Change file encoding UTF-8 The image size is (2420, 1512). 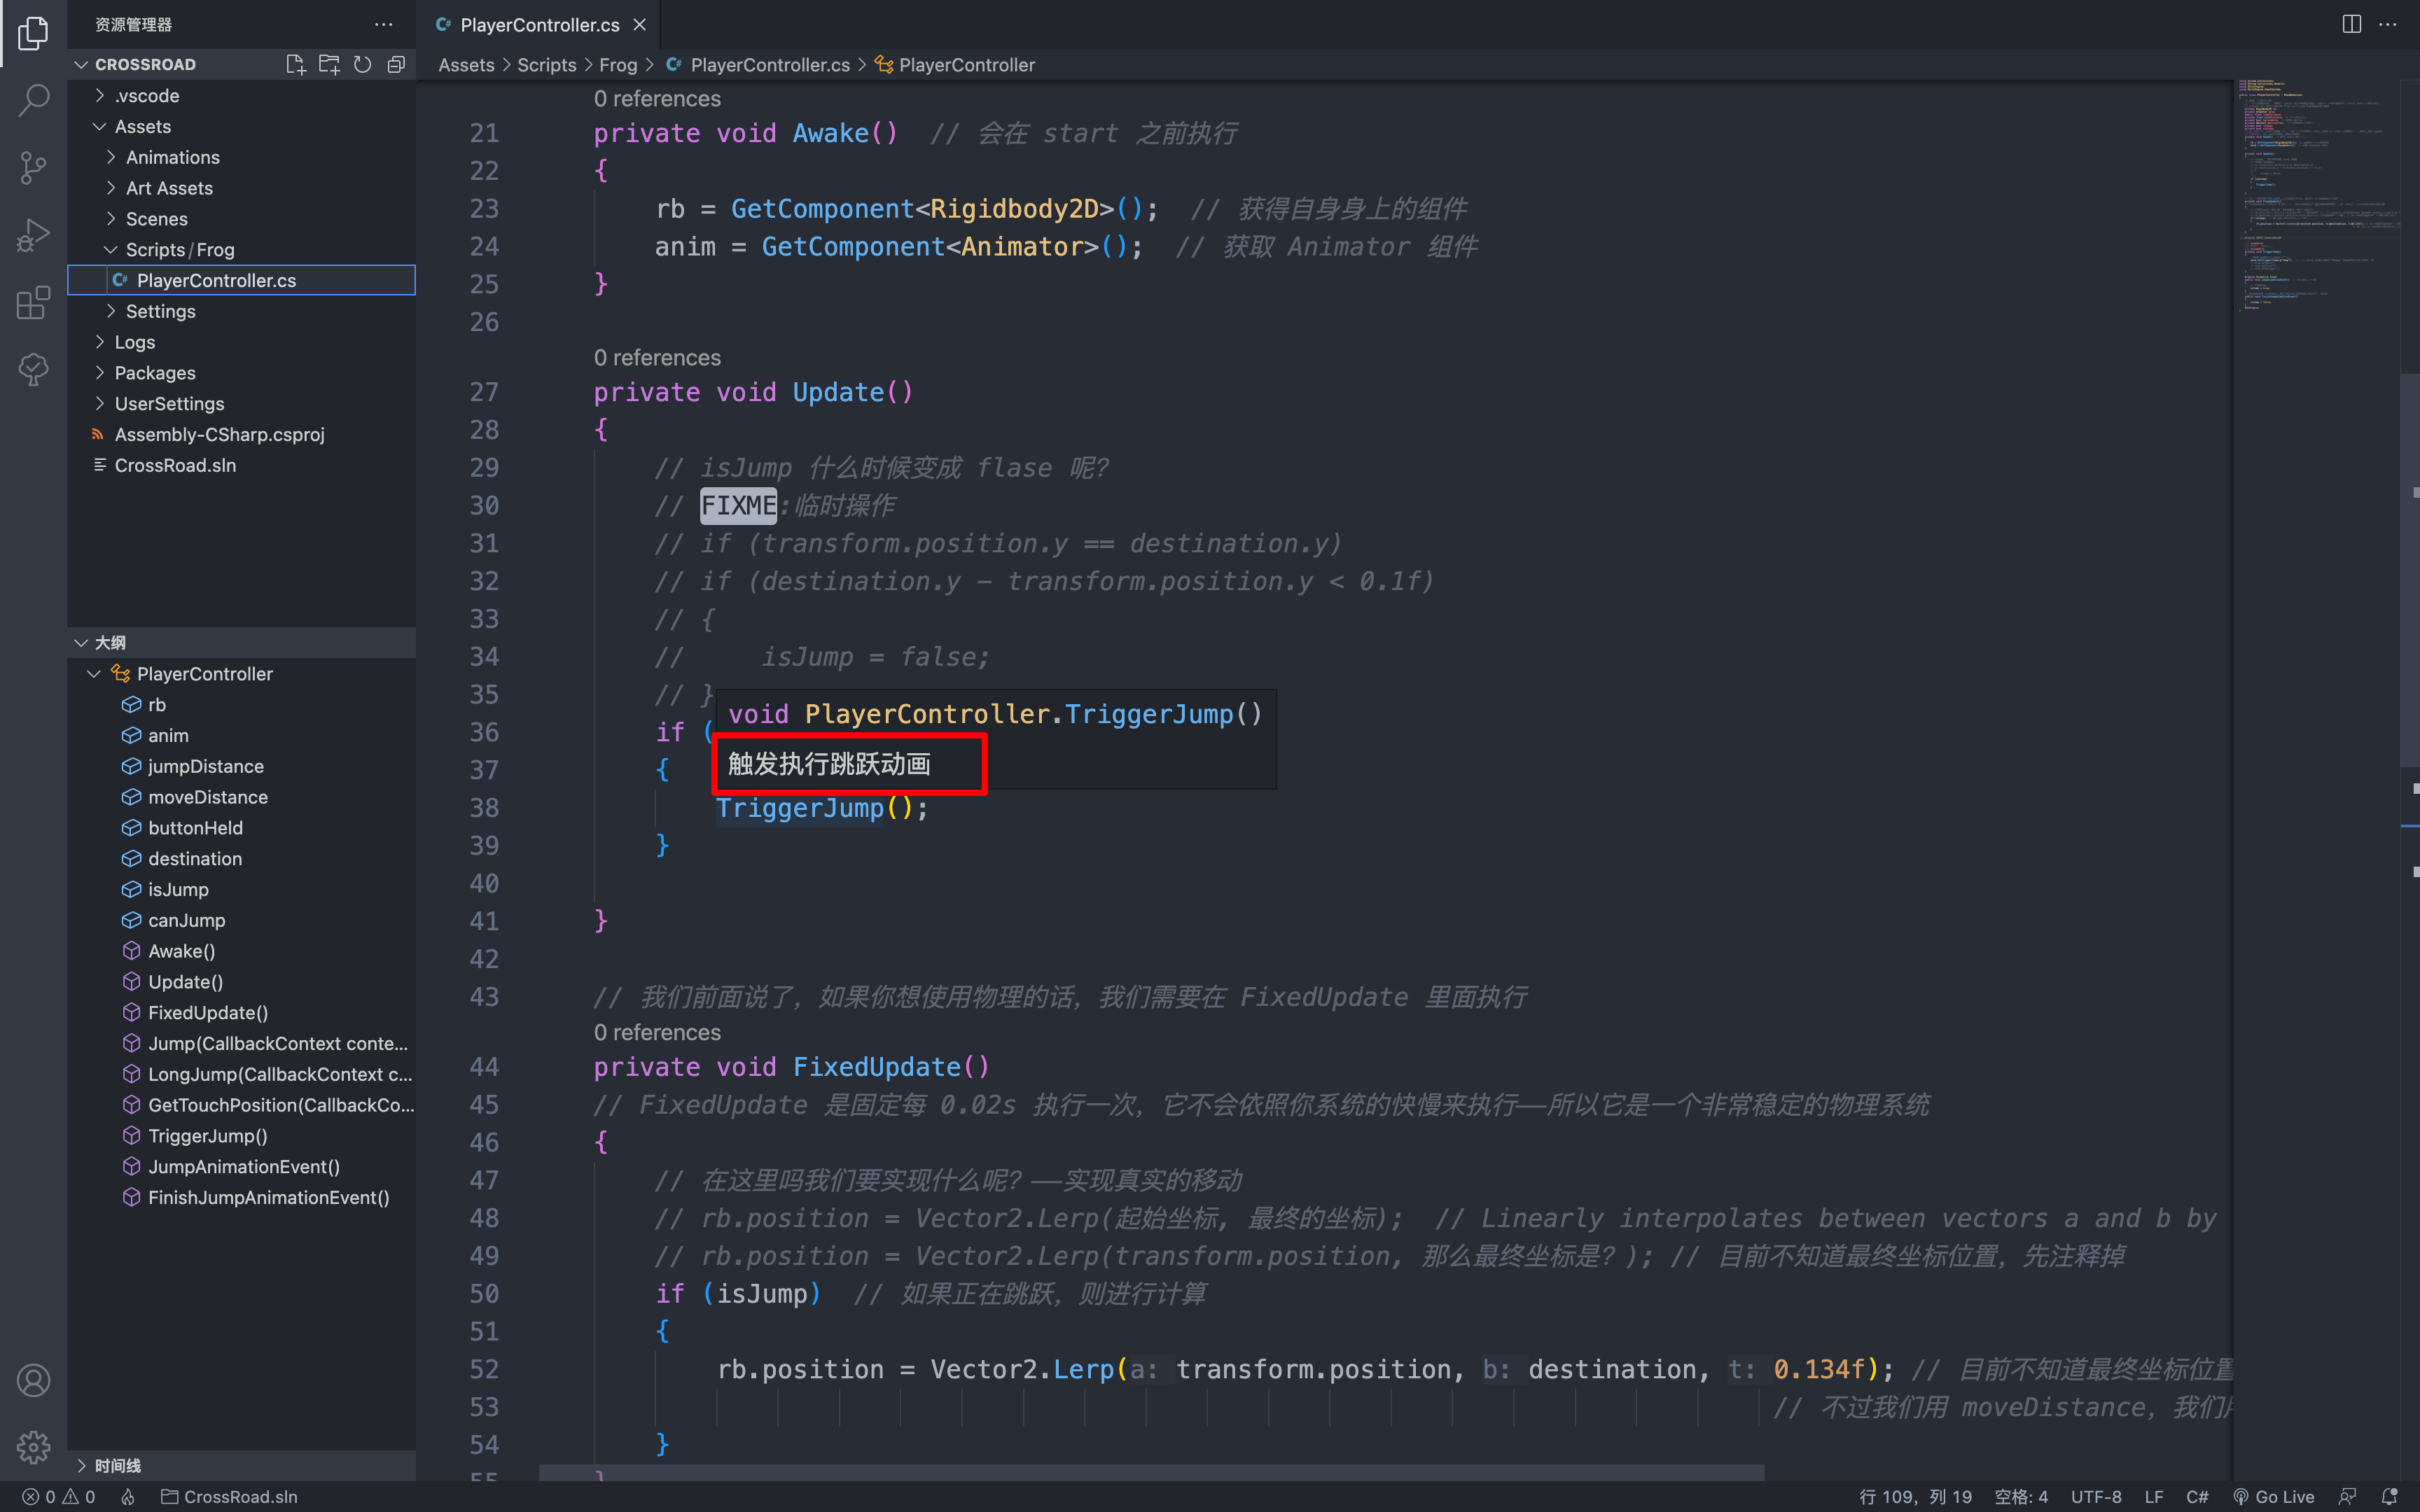(x=2096, y=1496)
